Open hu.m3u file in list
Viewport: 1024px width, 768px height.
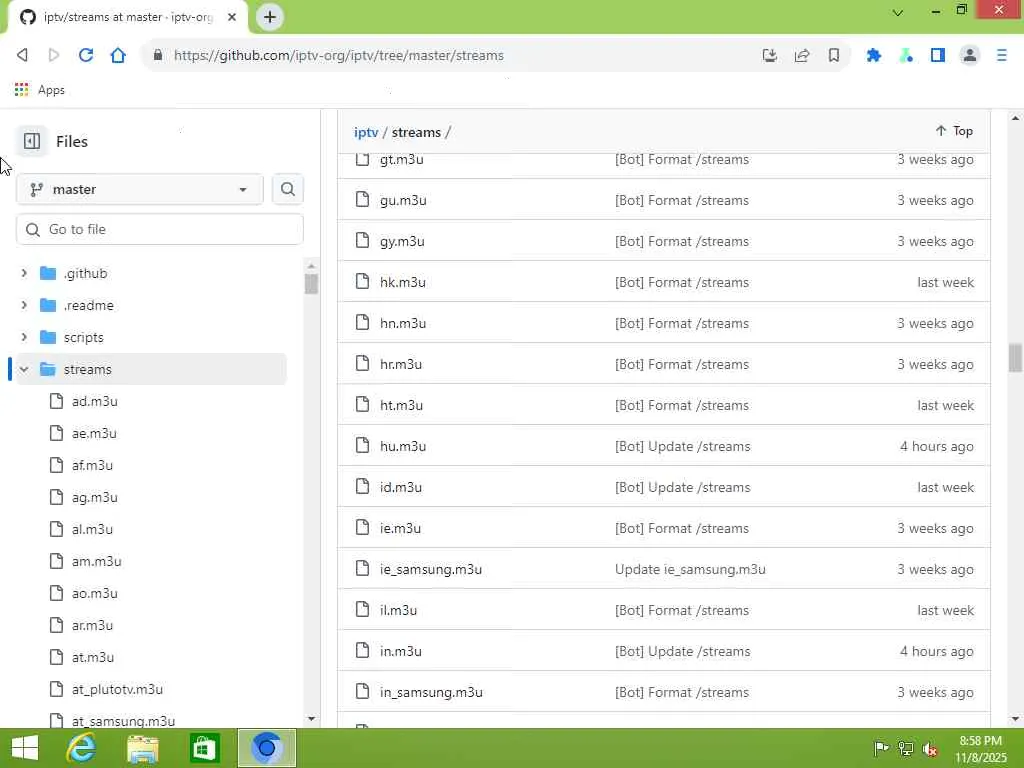point(403,446)
